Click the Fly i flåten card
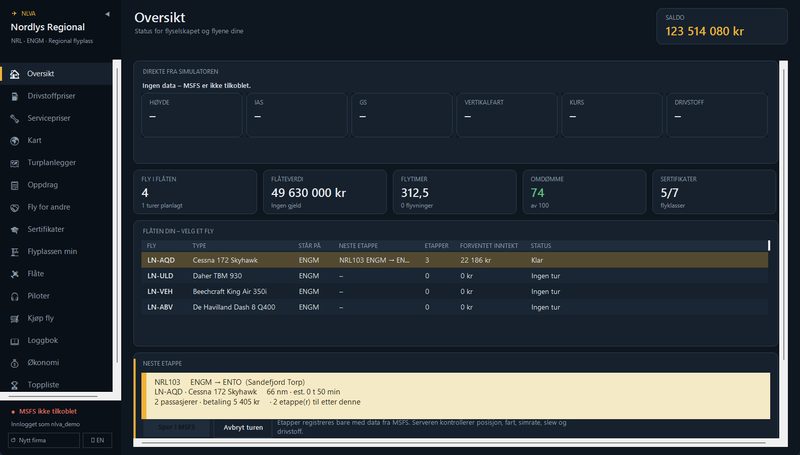 [195, 192]
